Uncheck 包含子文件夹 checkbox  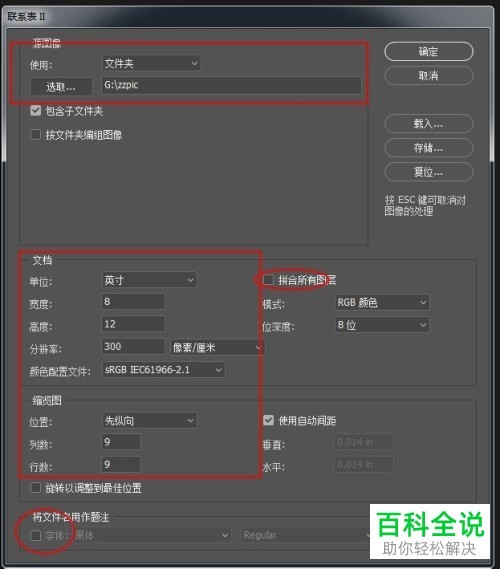(x=36, y=110)
